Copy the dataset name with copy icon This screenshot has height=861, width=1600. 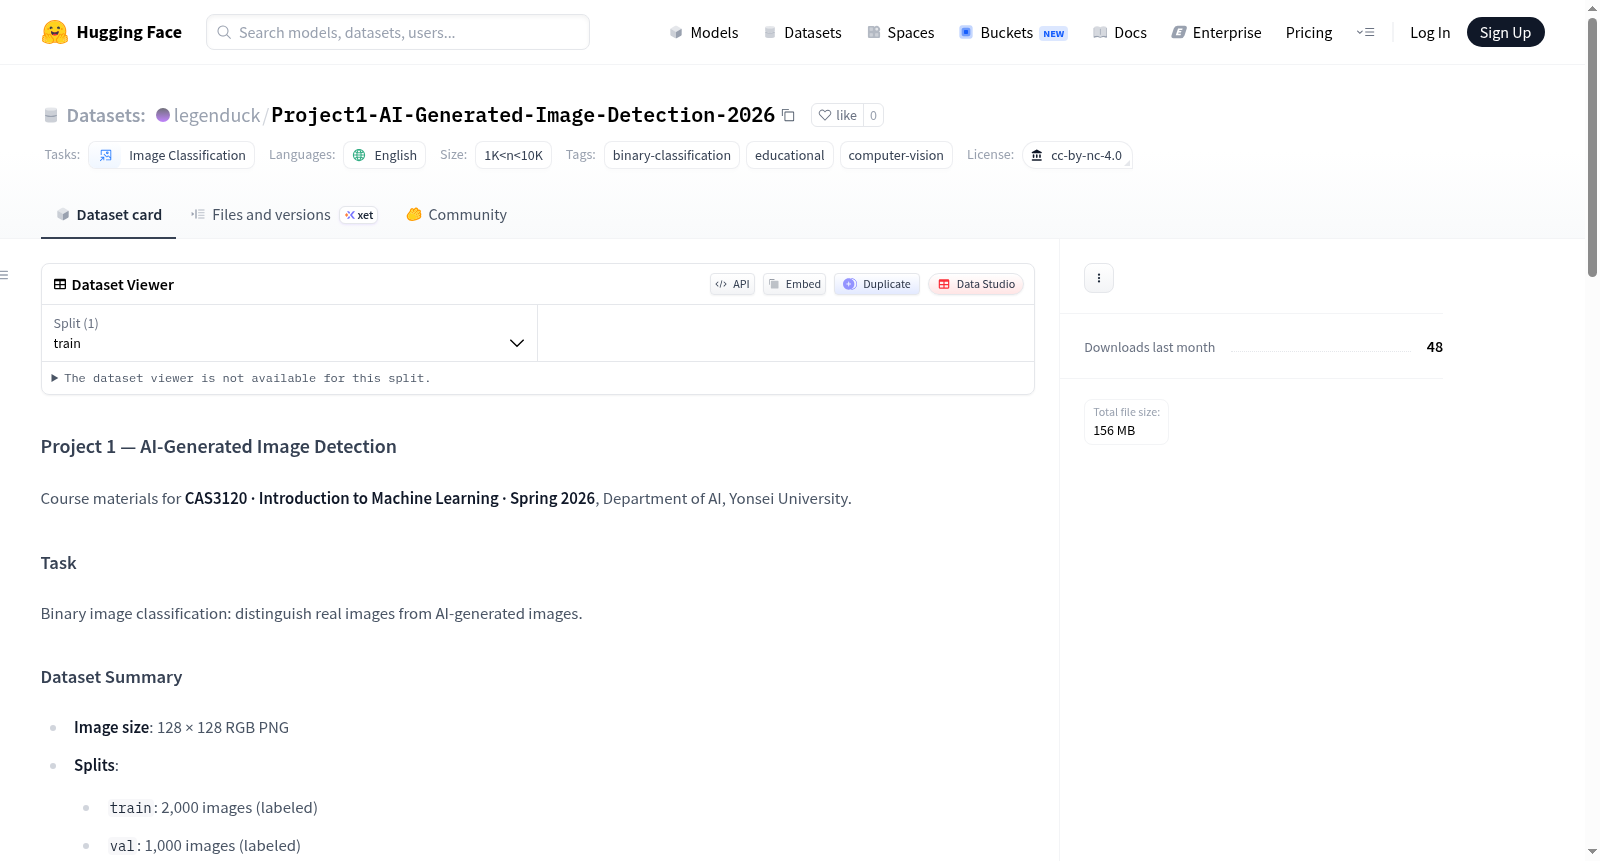coord(788,115)
